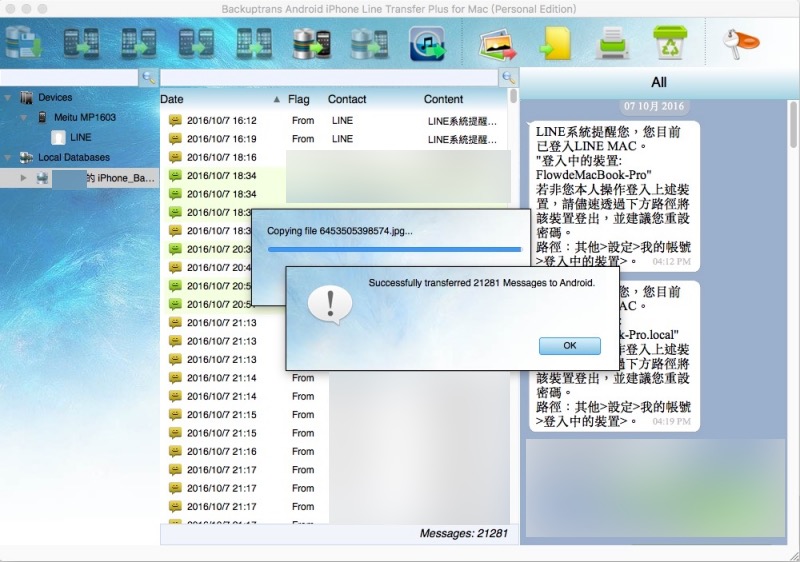800x562 pixels.
Task: Click the message icon on 2016/10/7 21:16 row
Action: (175, 451)
